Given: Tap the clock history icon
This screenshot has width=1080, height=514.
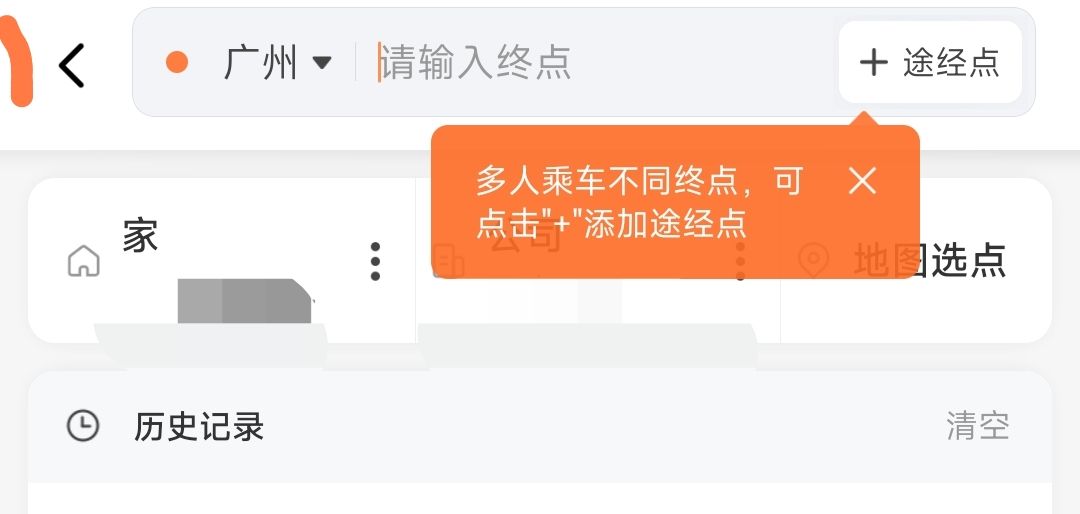Looking at the screenshot, I should pyautogui.click(x=83, y=426).
